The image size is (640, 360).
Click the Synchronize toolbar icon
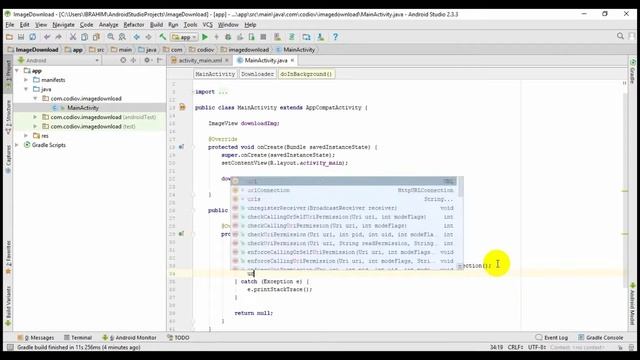pos(32,37)
